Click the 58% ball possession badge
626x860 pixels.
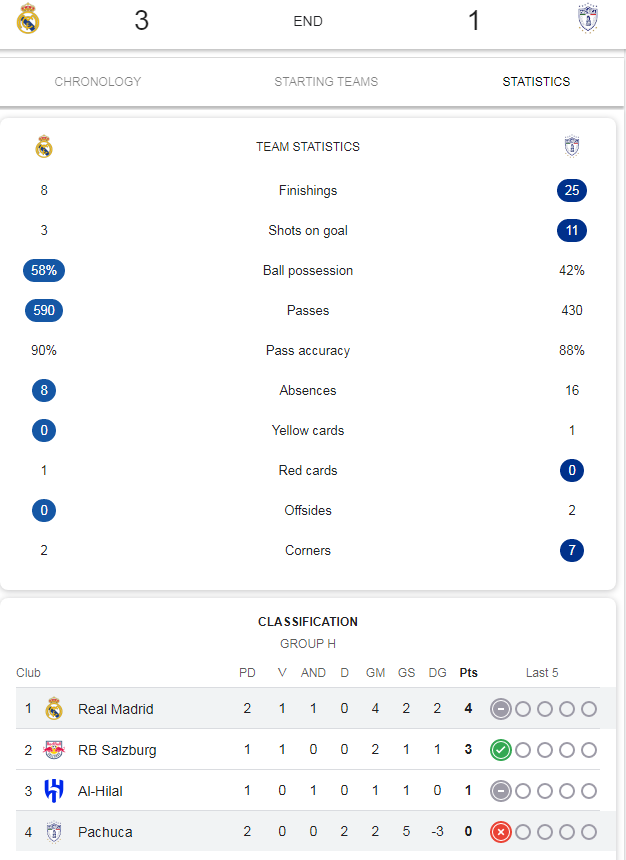[x=44, y=270]
